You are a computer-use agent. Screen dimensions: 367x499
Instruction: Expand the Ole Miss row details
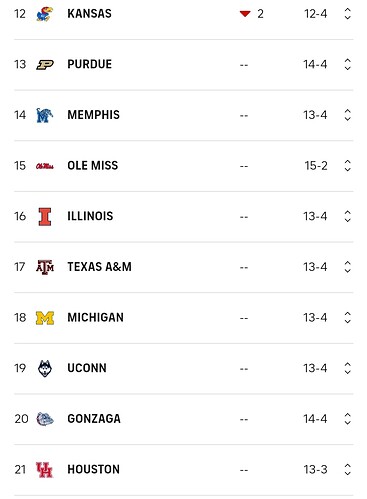347,166
